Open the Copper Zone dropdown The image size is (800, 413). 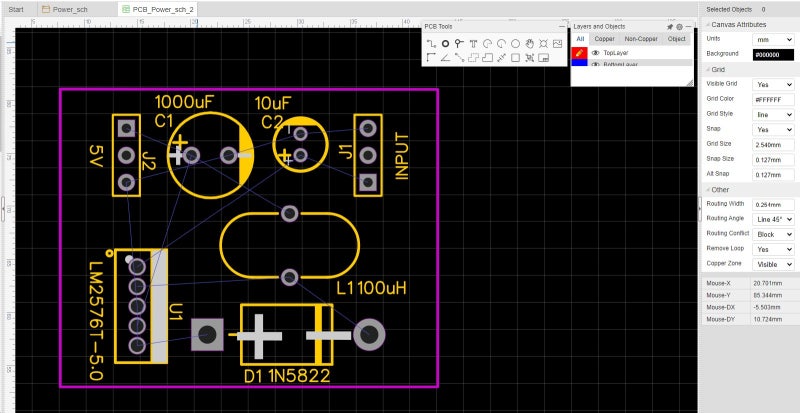click(773, 264)
